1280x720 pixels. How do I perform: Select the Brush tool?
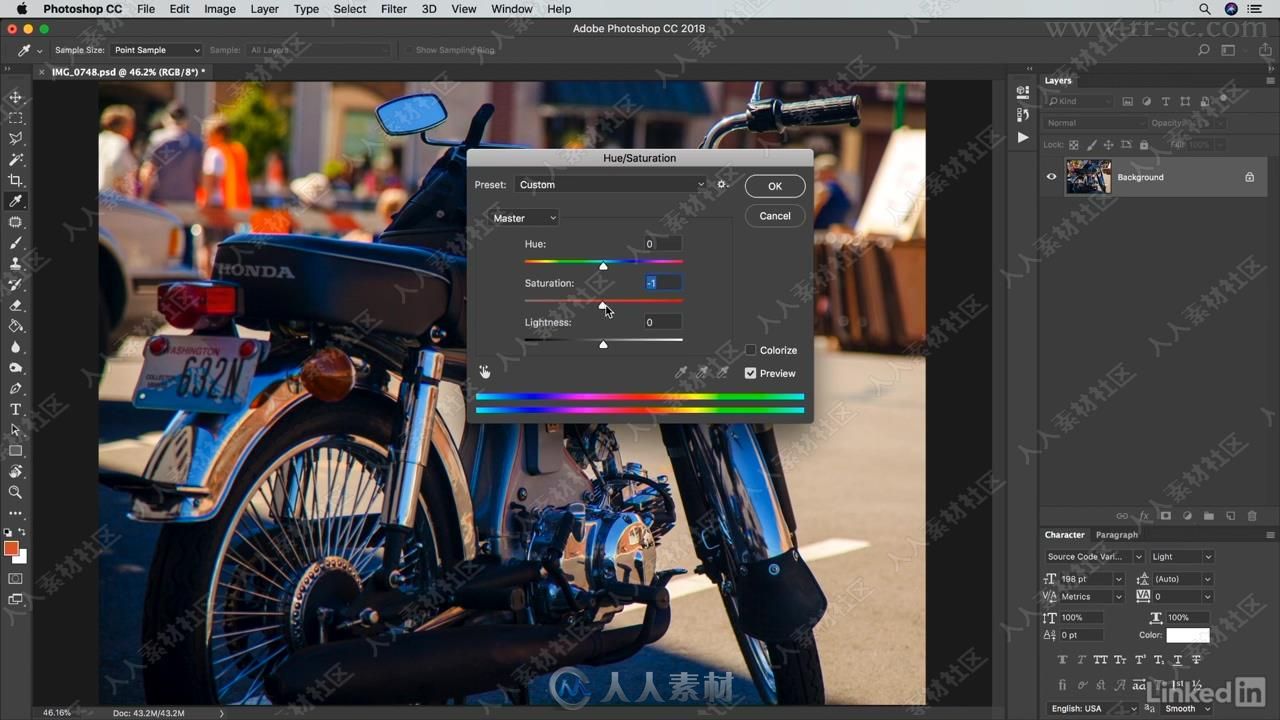click(x=15, y=243)
